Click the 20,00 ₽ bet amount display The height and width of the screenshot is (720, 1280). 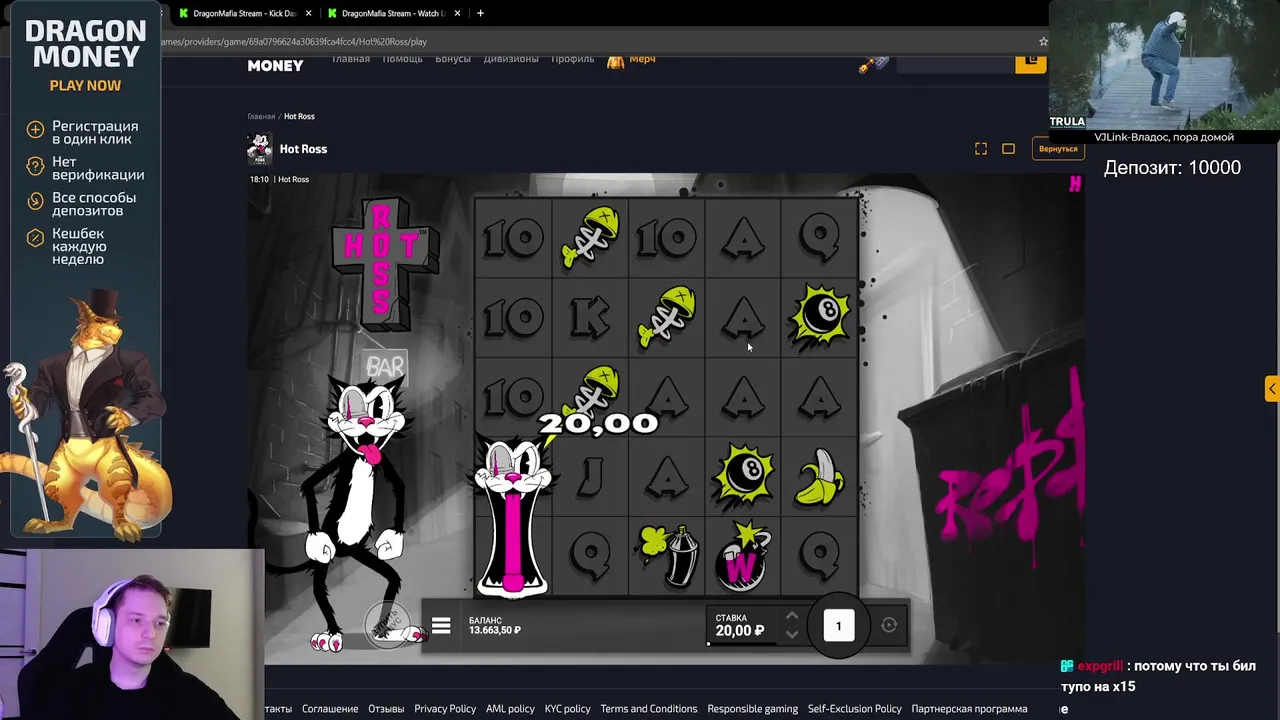pyautogui.click(x=740, y=625)
